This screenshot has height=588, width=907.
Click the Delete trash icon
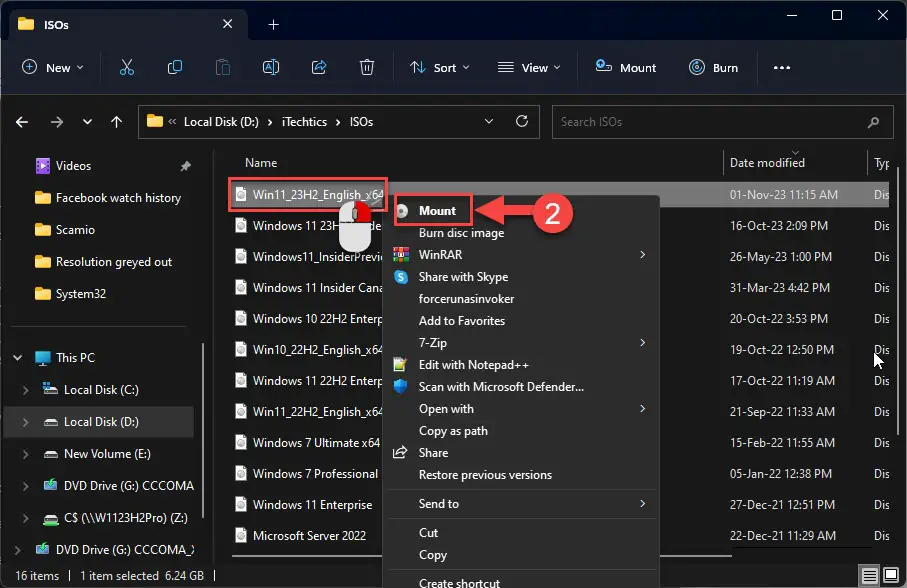tap(367, 67)
